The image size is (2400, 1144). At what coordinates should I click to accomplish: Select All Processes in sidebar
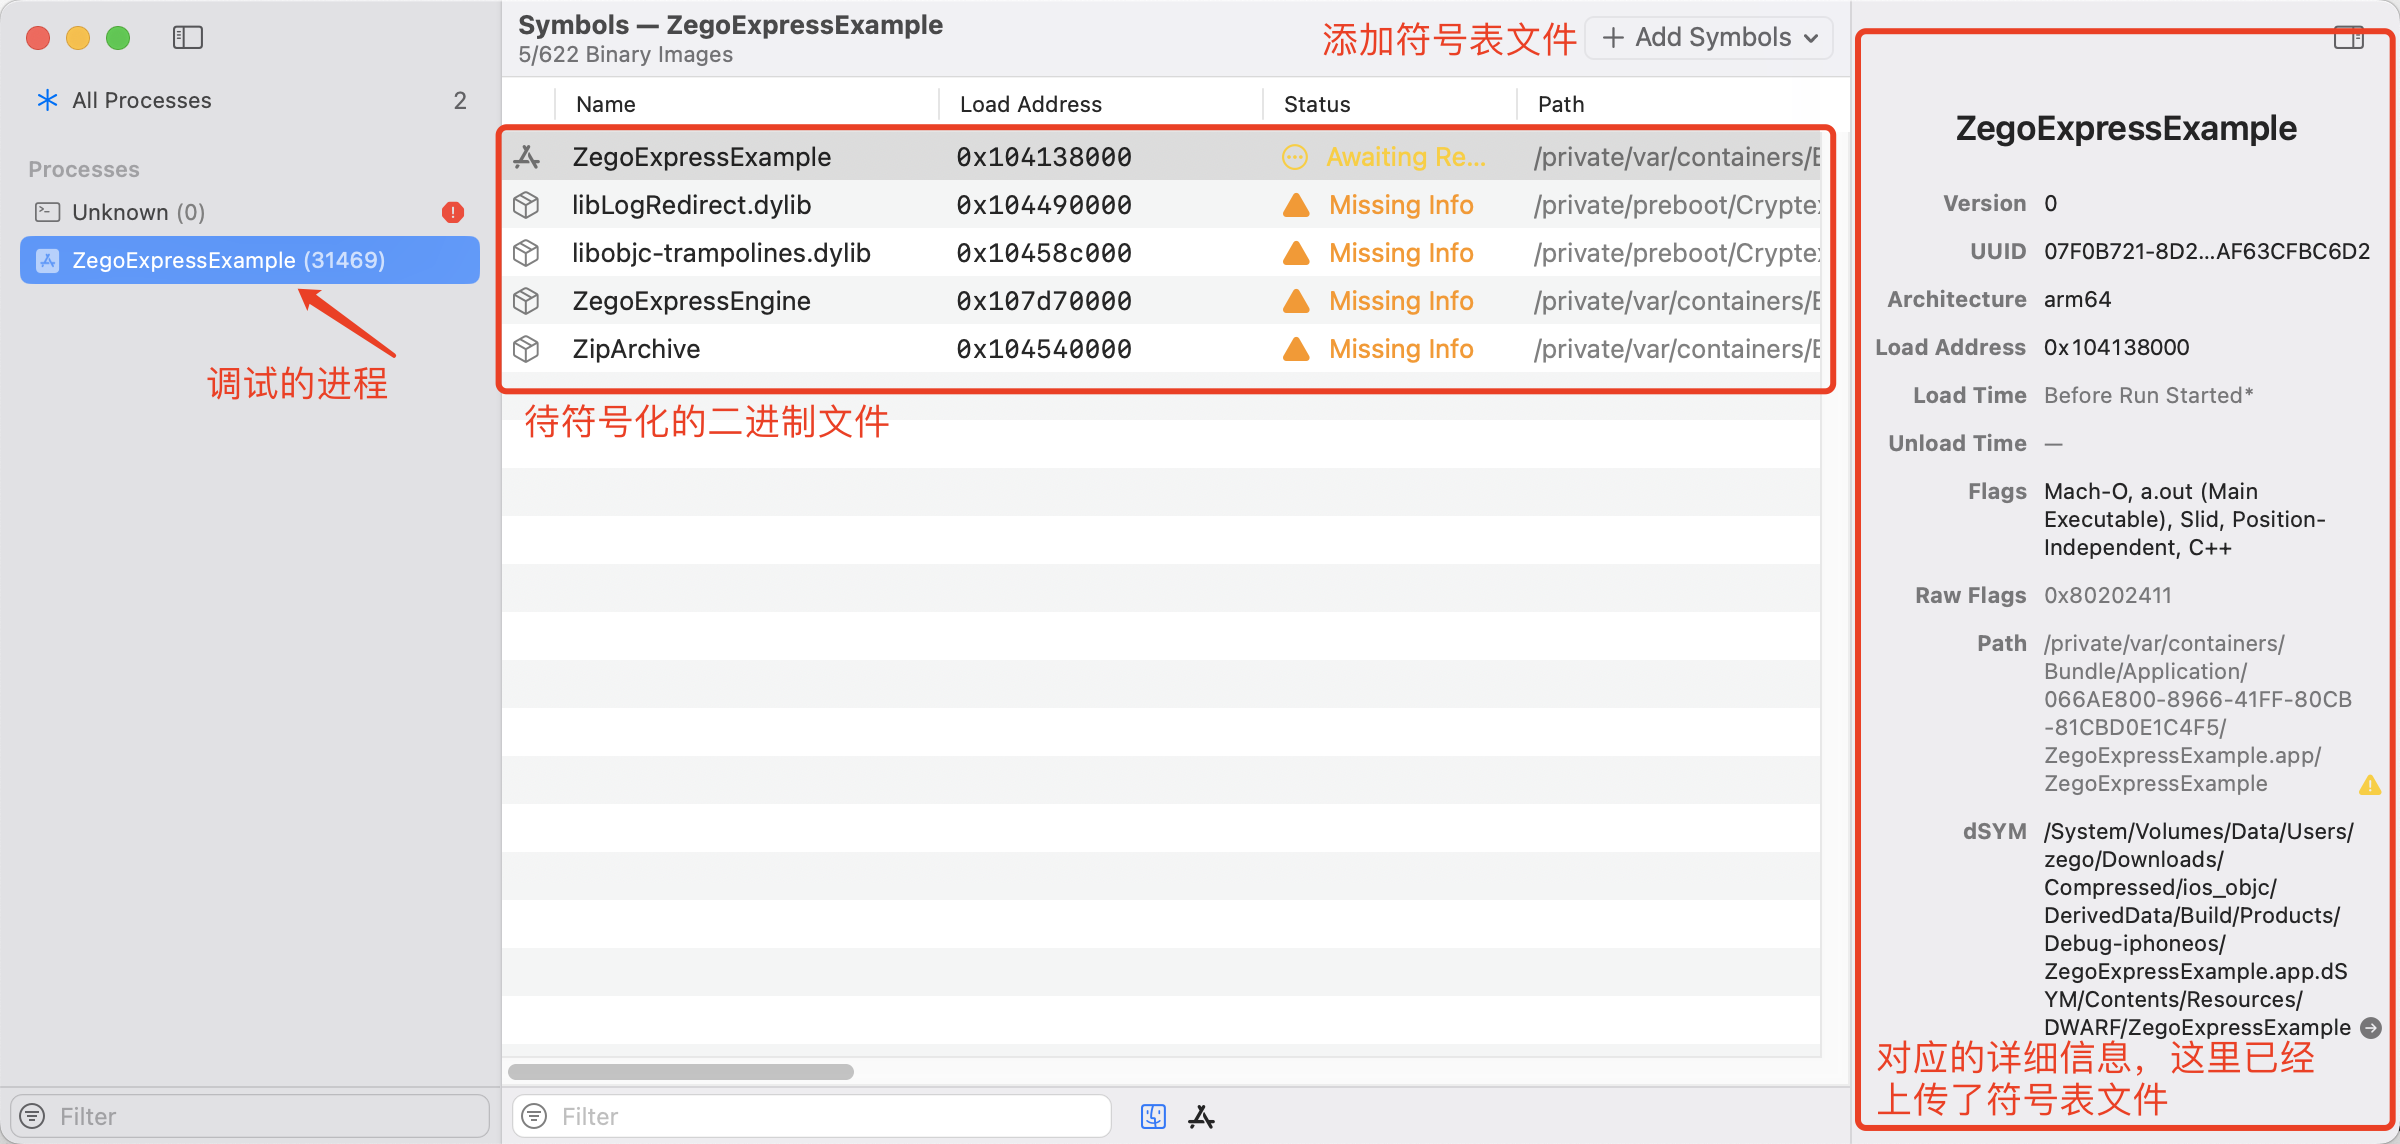point(250,100)
